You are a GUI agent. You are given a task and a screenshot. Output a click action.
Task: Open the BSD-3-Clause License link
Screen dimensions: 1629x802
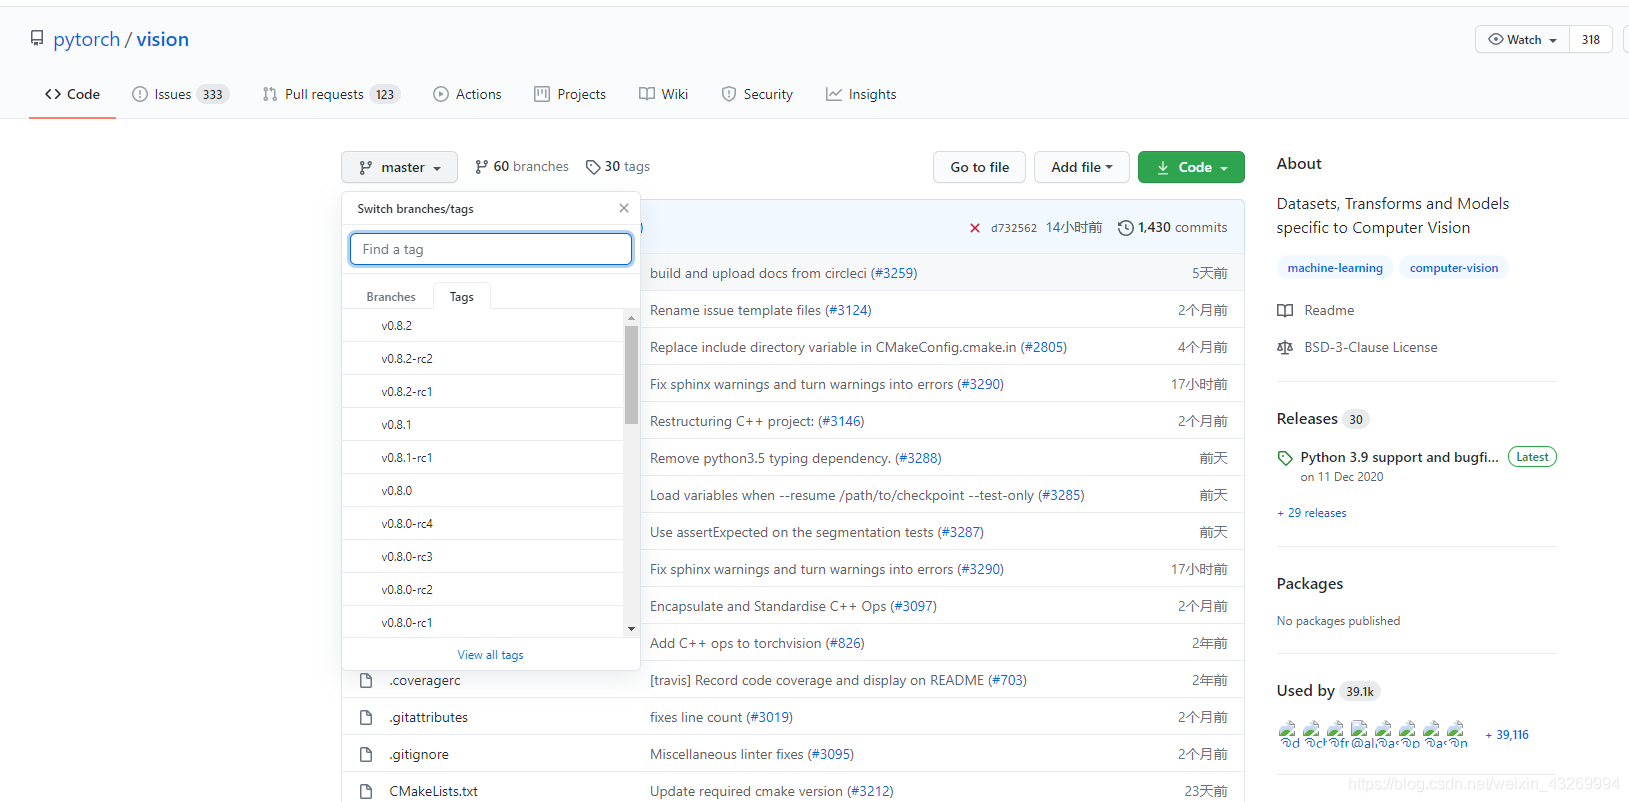click(x=1357, y=348)
